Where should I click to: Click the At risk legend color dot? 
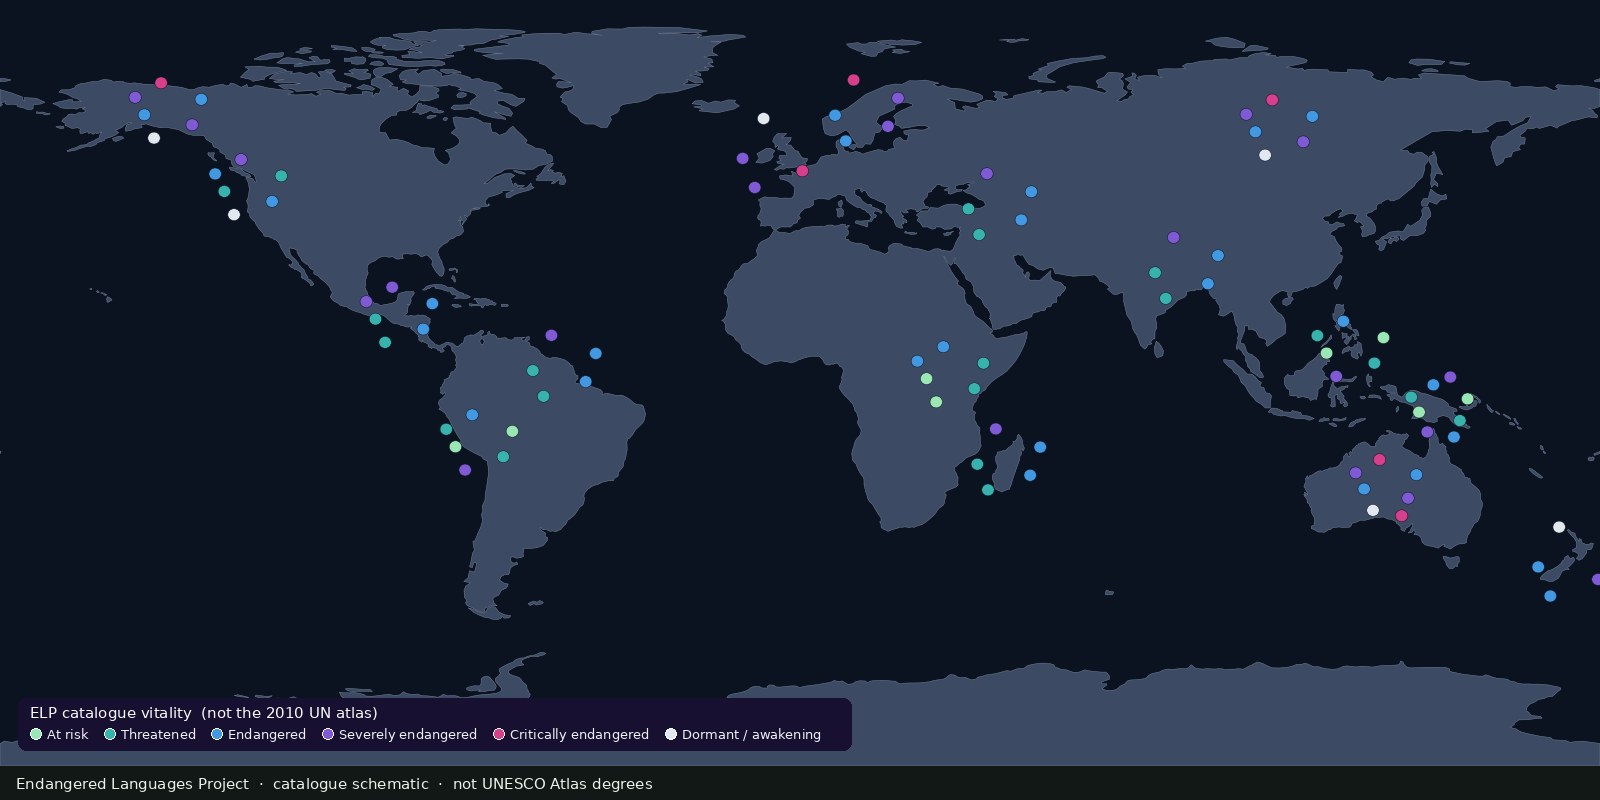click(x=36, y=734)
